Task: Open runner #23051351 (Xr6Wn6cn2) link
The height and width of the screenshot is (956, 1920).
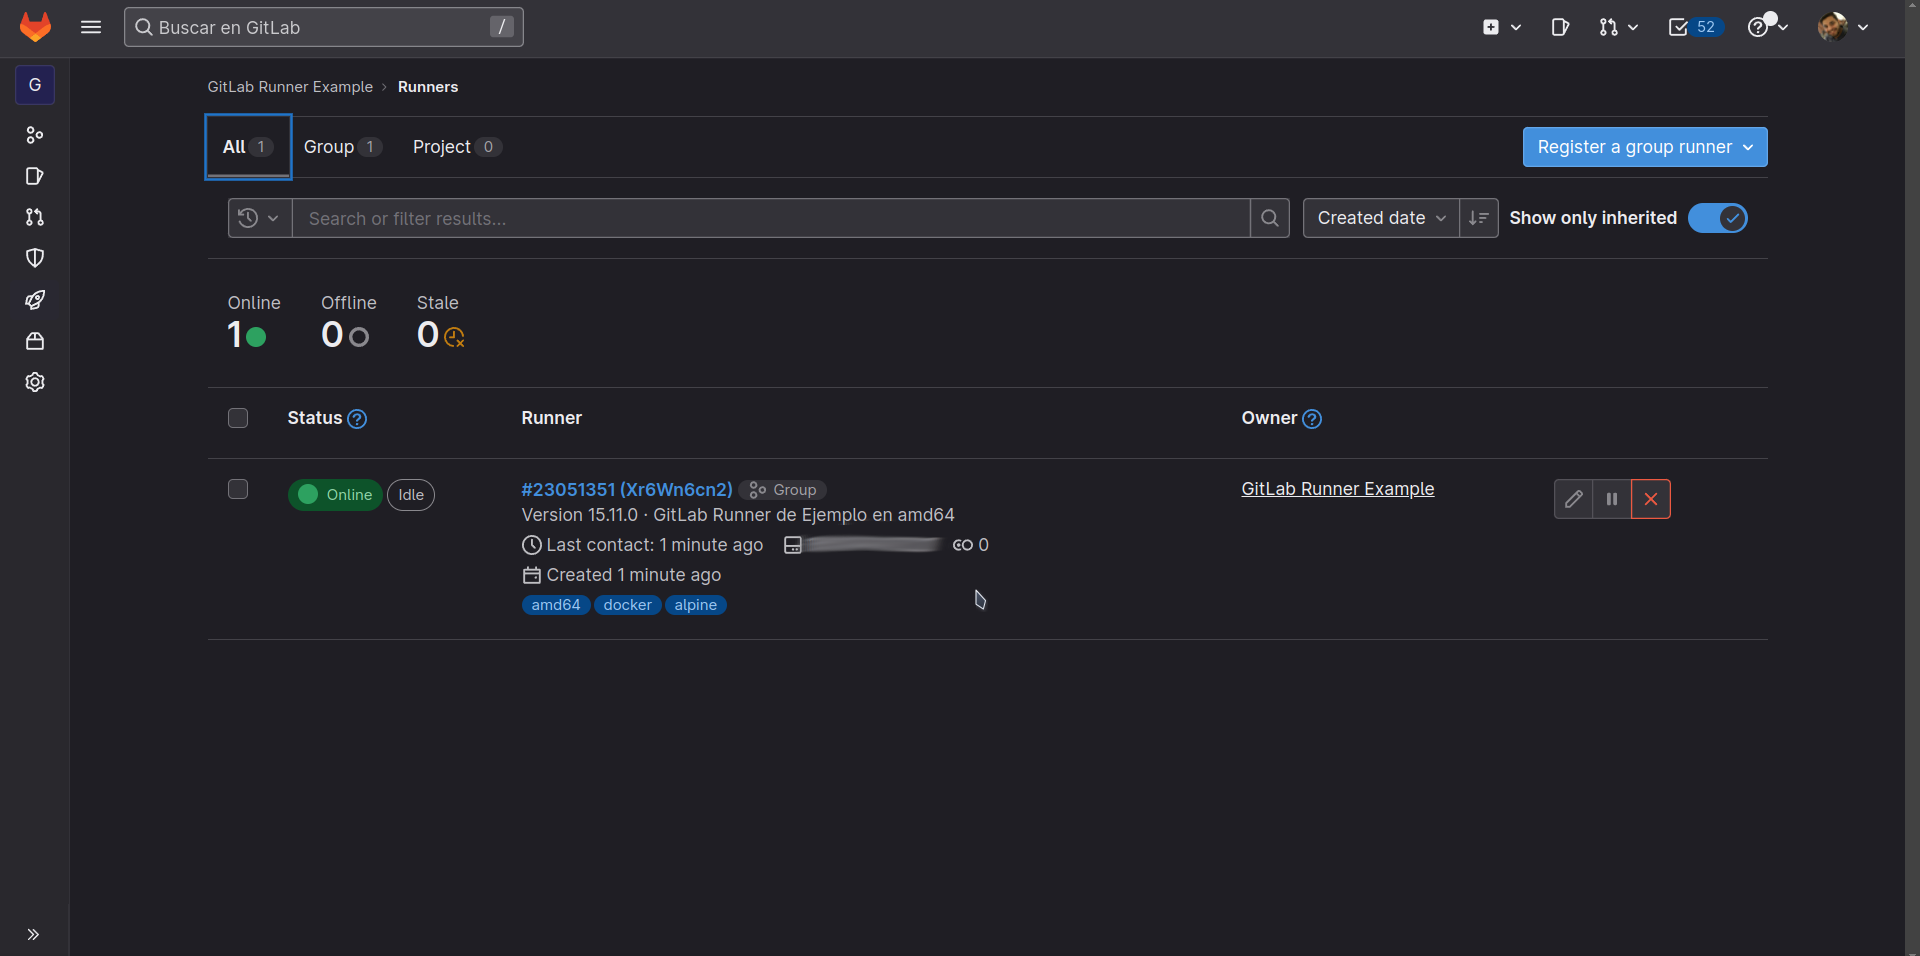Action: coord(627,489)
